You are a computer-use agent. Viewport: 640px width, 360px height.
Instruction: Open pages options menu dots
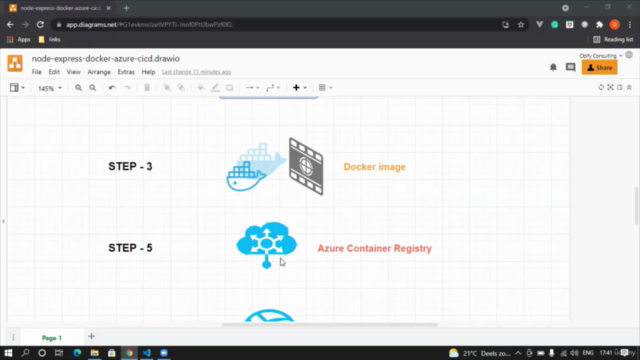pyautogui.click(x=13, y=337)
